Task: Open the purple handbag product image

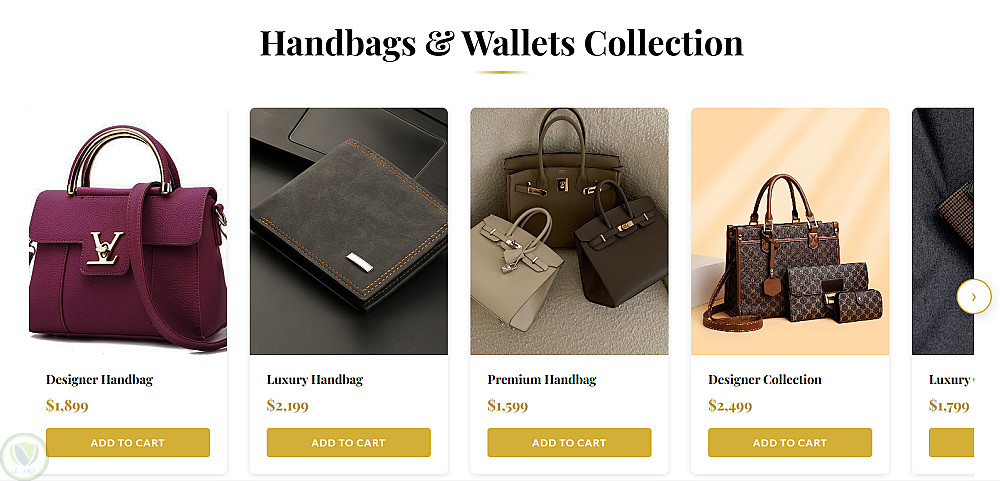Action: point(128,231)
